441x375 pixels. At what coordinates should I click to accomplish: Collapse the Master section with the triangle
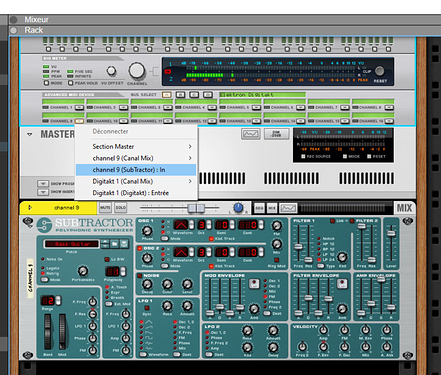pyautogui.click(x=30, y=135)
